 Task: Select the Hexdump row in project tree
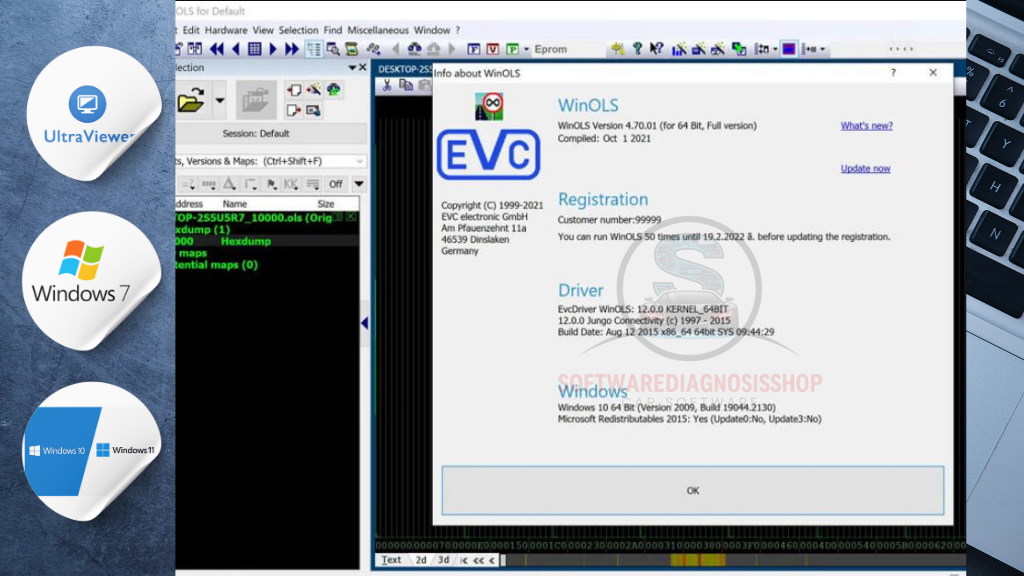click(245, 241)
